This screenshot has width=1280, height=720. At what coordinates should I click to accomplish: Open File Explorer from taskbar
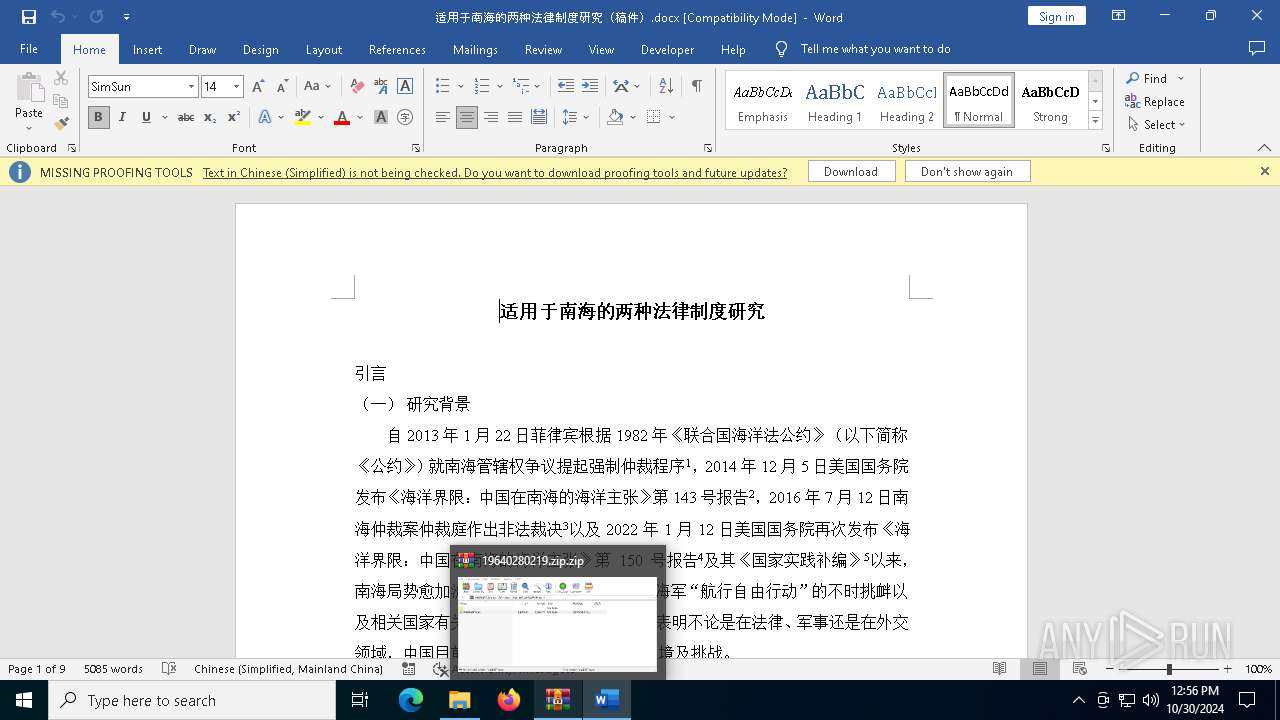point(460,700)
